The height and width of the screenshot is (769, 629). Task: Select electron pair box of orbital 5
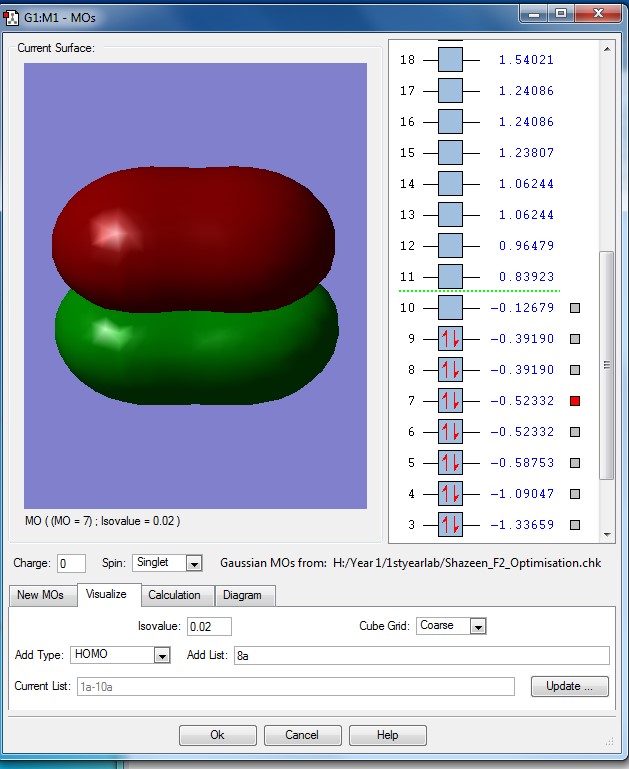tap(450, 463)
